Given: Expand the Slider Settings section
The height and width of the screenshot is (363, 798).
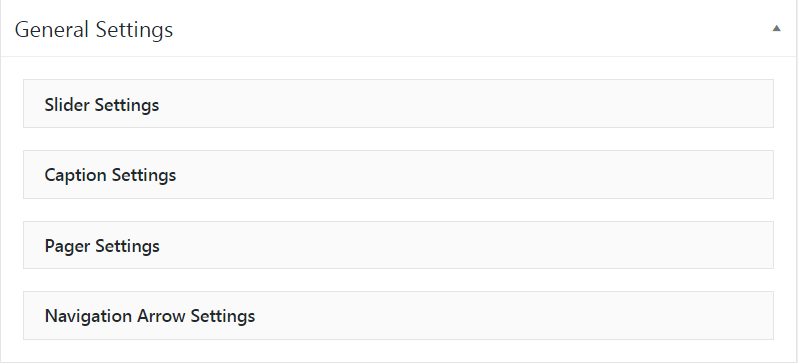Looking at the screenshot, I should 398,103.
